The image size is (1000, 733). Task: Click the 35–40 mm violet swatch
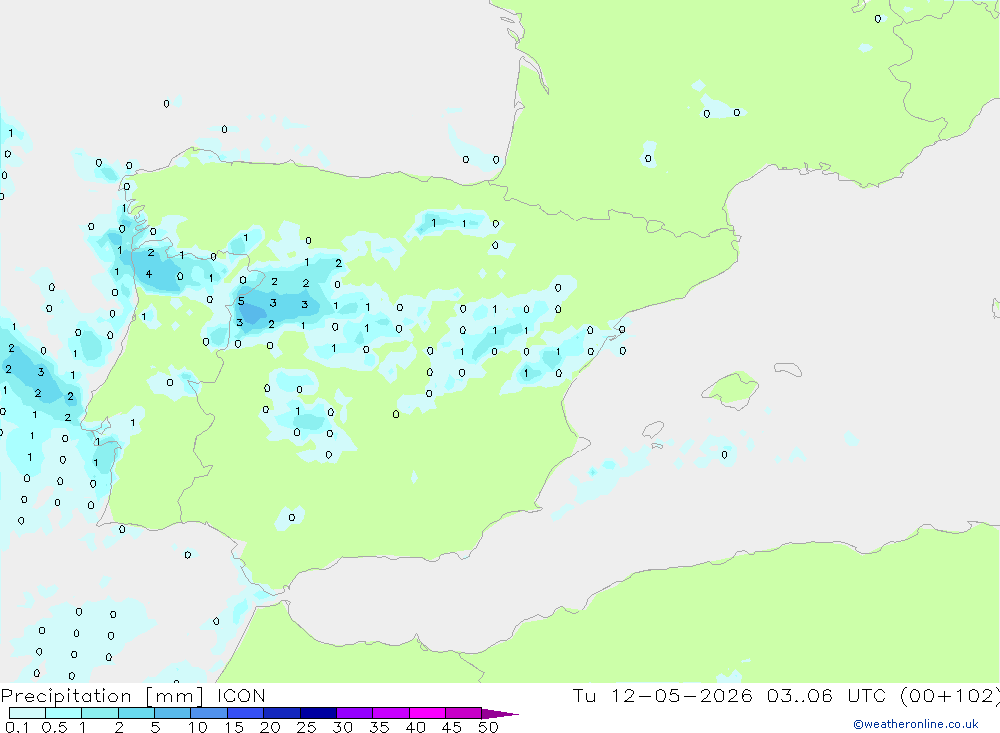point(391,713)
